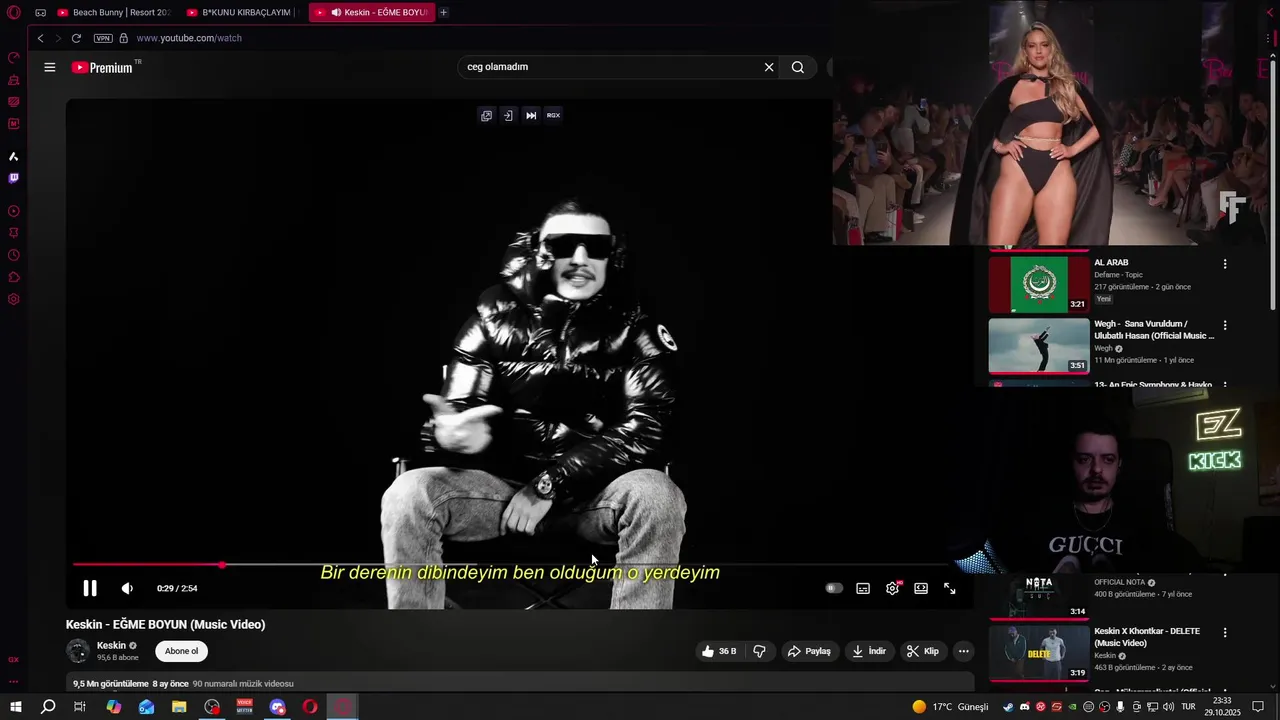Open a new browser tab with the plus

(443, 12)
